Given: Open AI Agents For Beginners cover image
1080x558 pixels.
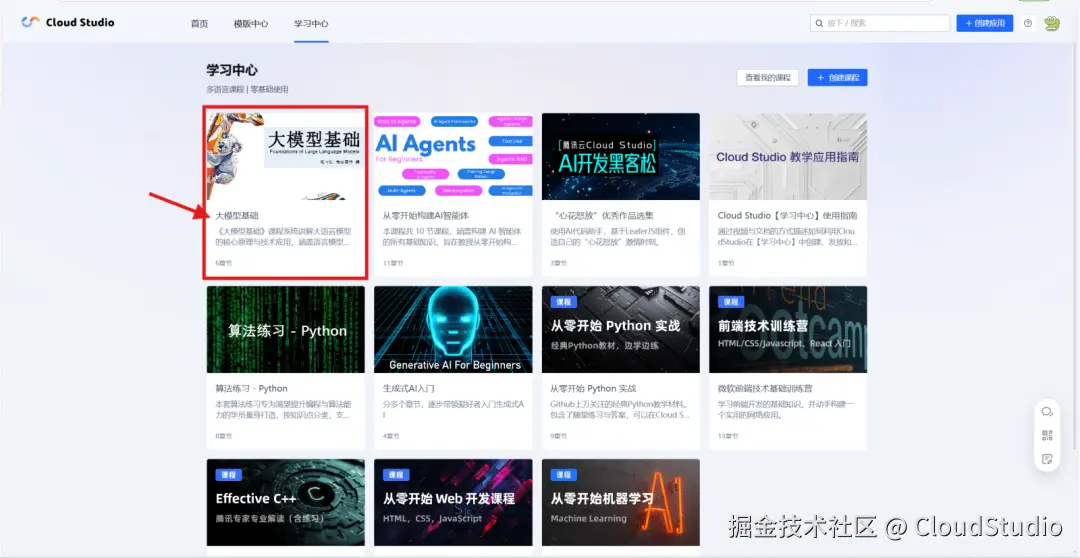Looking at the screenshot, I should [453, 156].
